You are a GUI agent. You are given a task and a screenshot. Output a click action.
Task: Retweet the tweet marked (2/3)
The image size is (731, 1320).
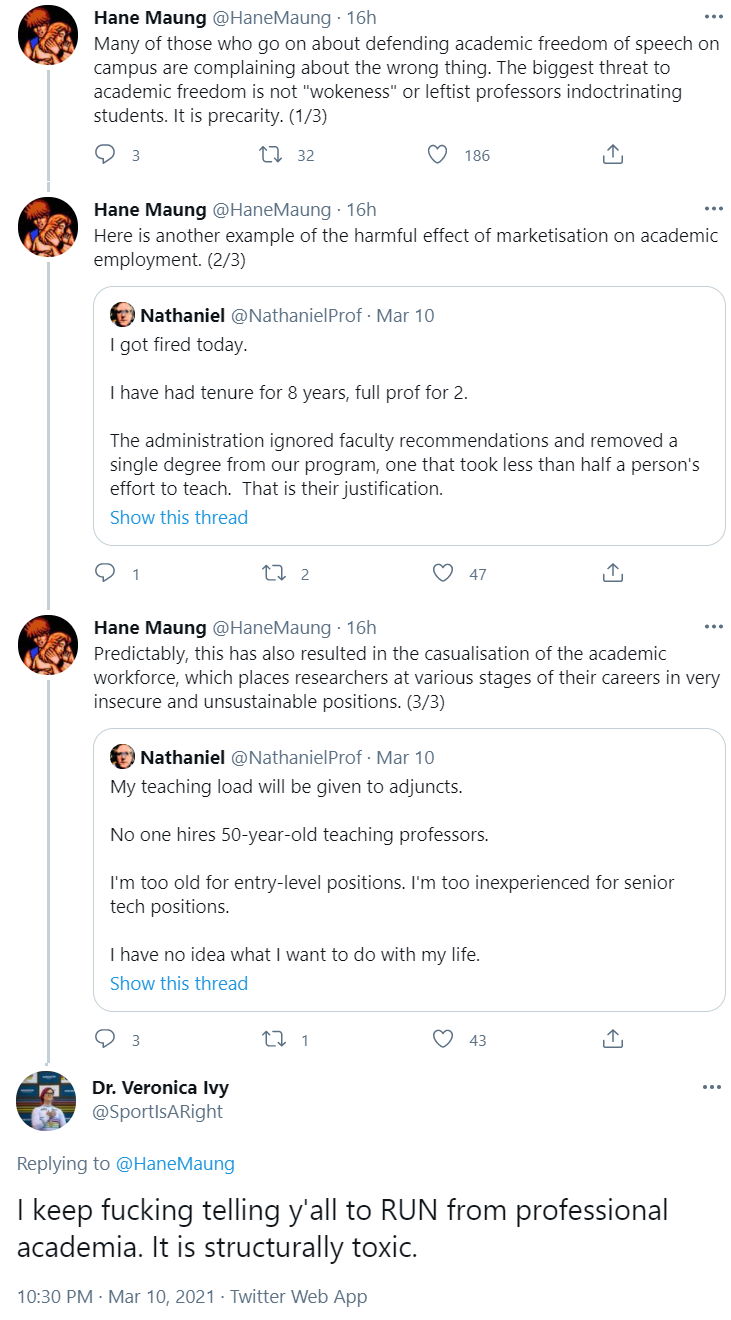click(x=272, y=573)
